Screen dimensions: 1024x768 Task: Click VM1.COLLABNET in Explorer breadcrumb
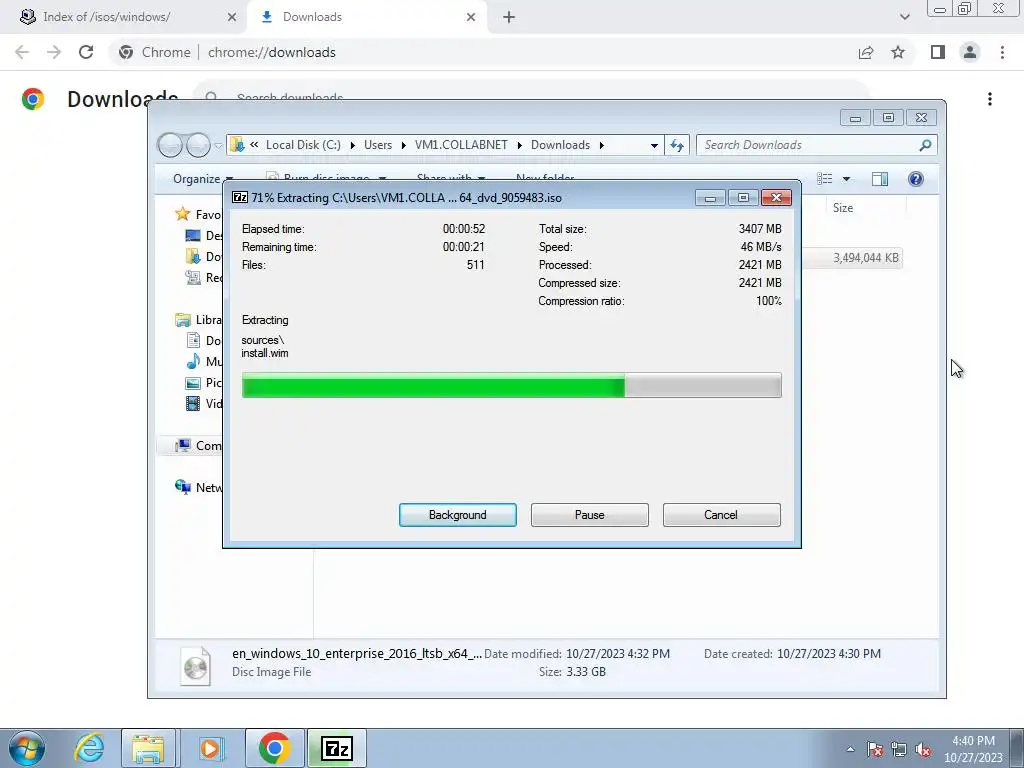(x=461, y=145)
